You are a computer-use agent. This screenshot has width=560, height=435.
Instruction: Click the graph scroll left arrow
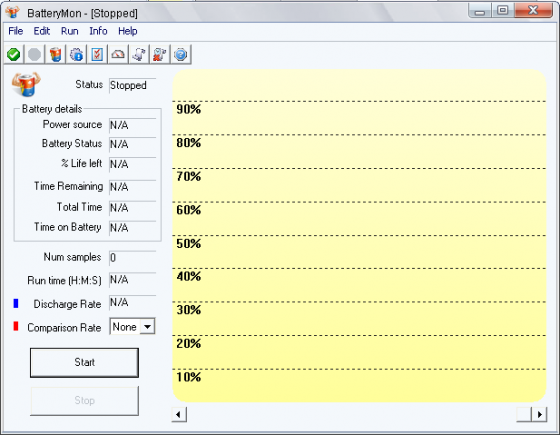tap(179, 415)
